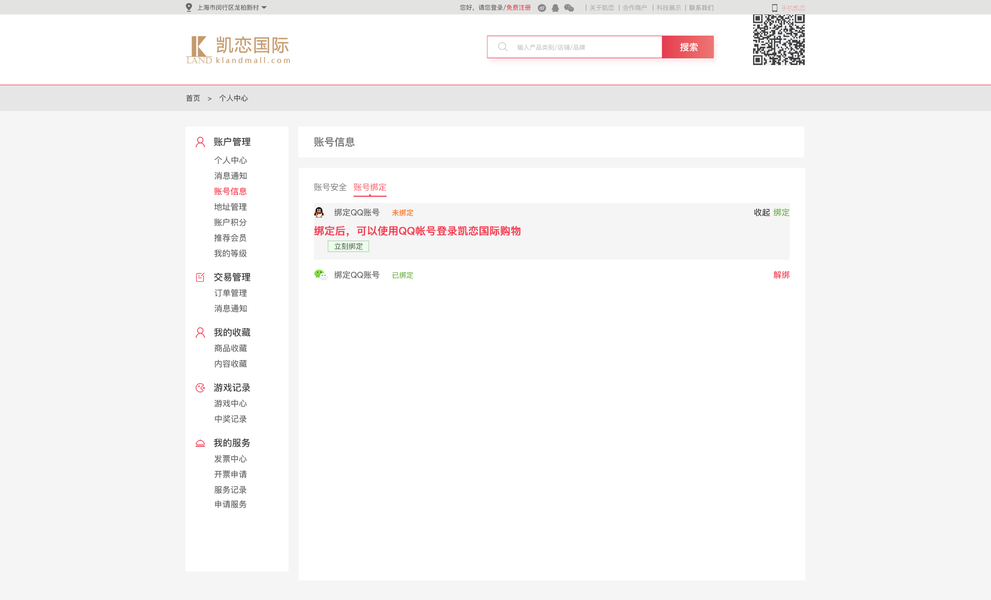This screenshot has width=991, height=600.
Task: Click inside the product search input field
Action: point(580,46)
